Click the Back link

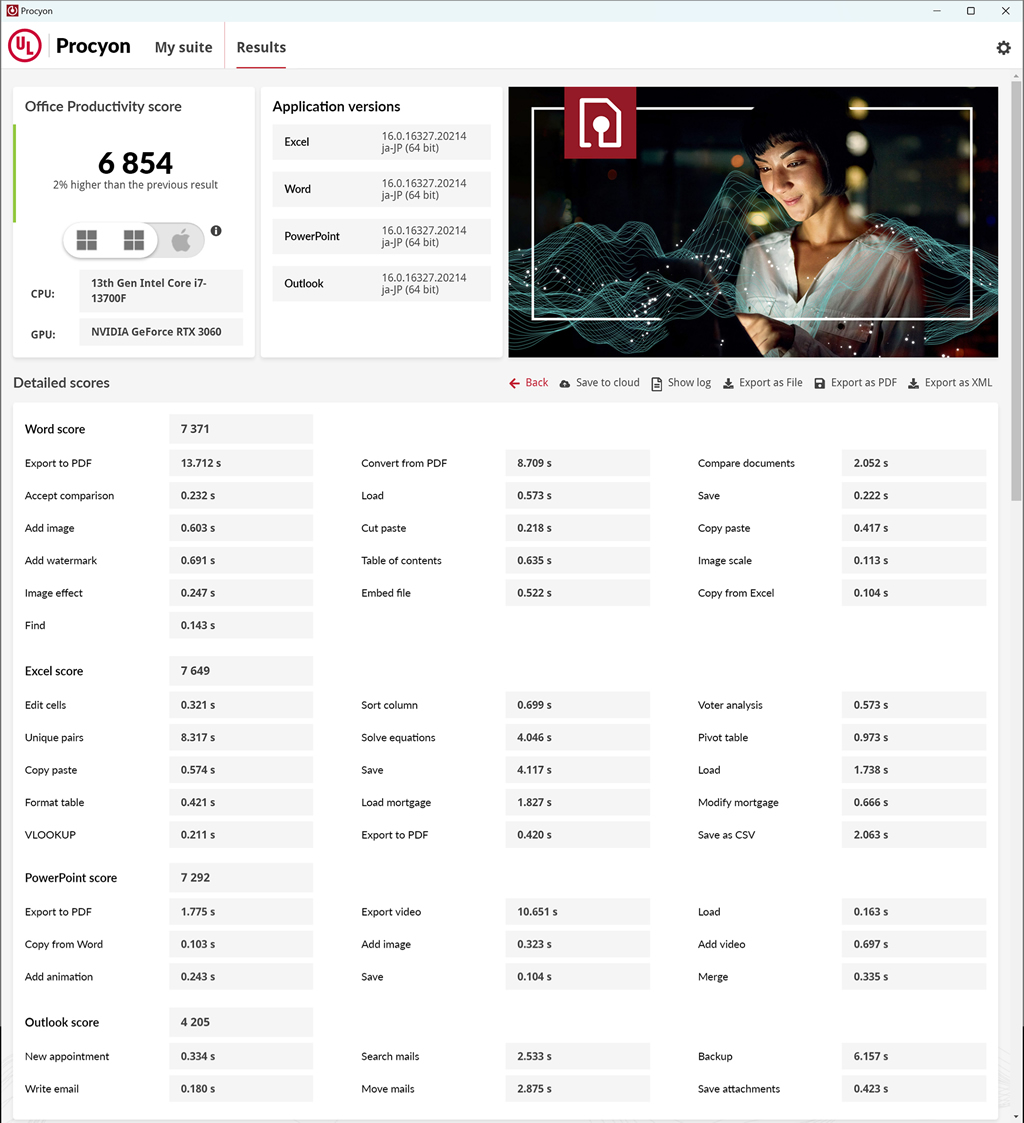click(x=536, y=382)
